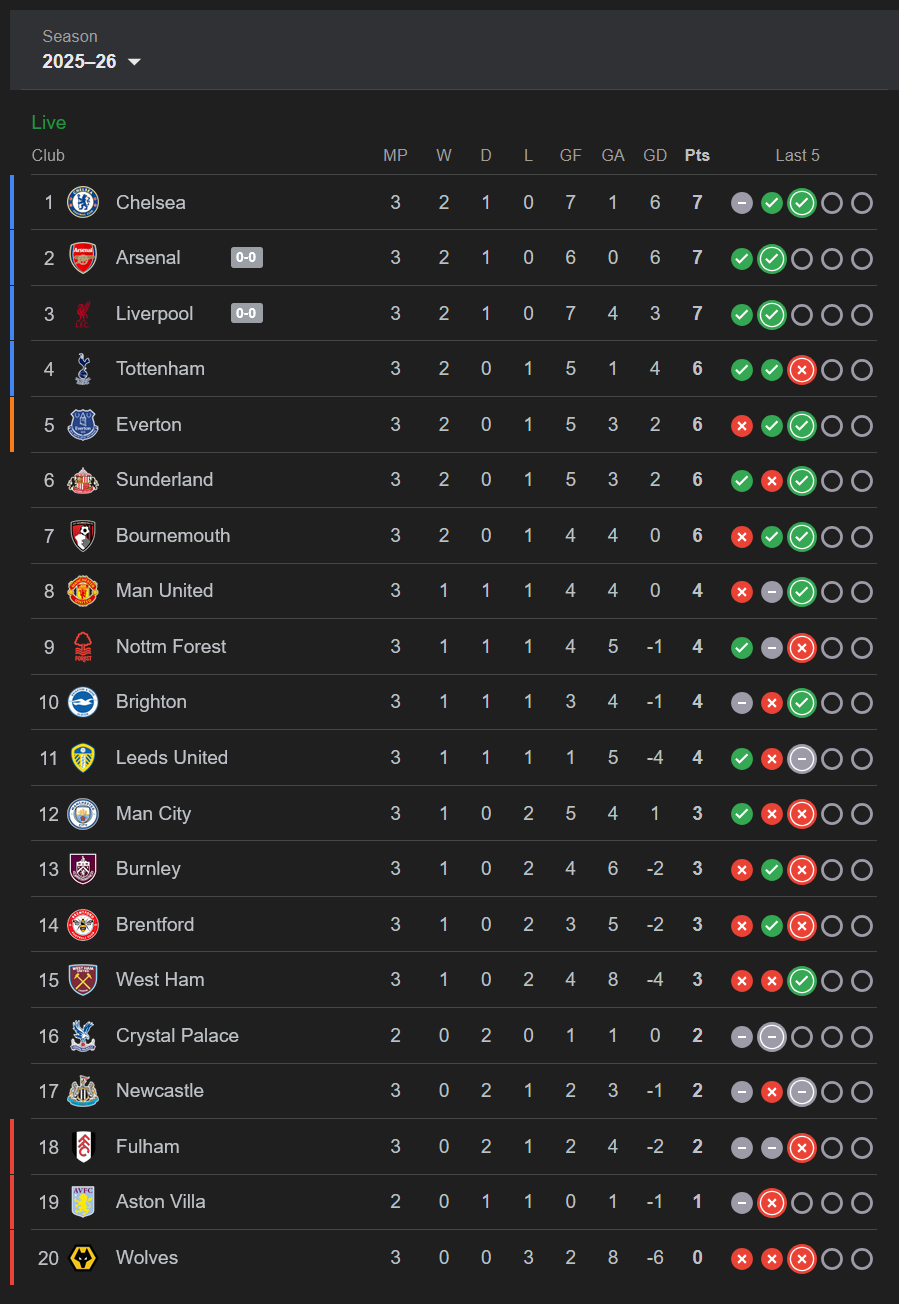Click the Brentford club crest
899x1304 pixels.
point(83,925)
